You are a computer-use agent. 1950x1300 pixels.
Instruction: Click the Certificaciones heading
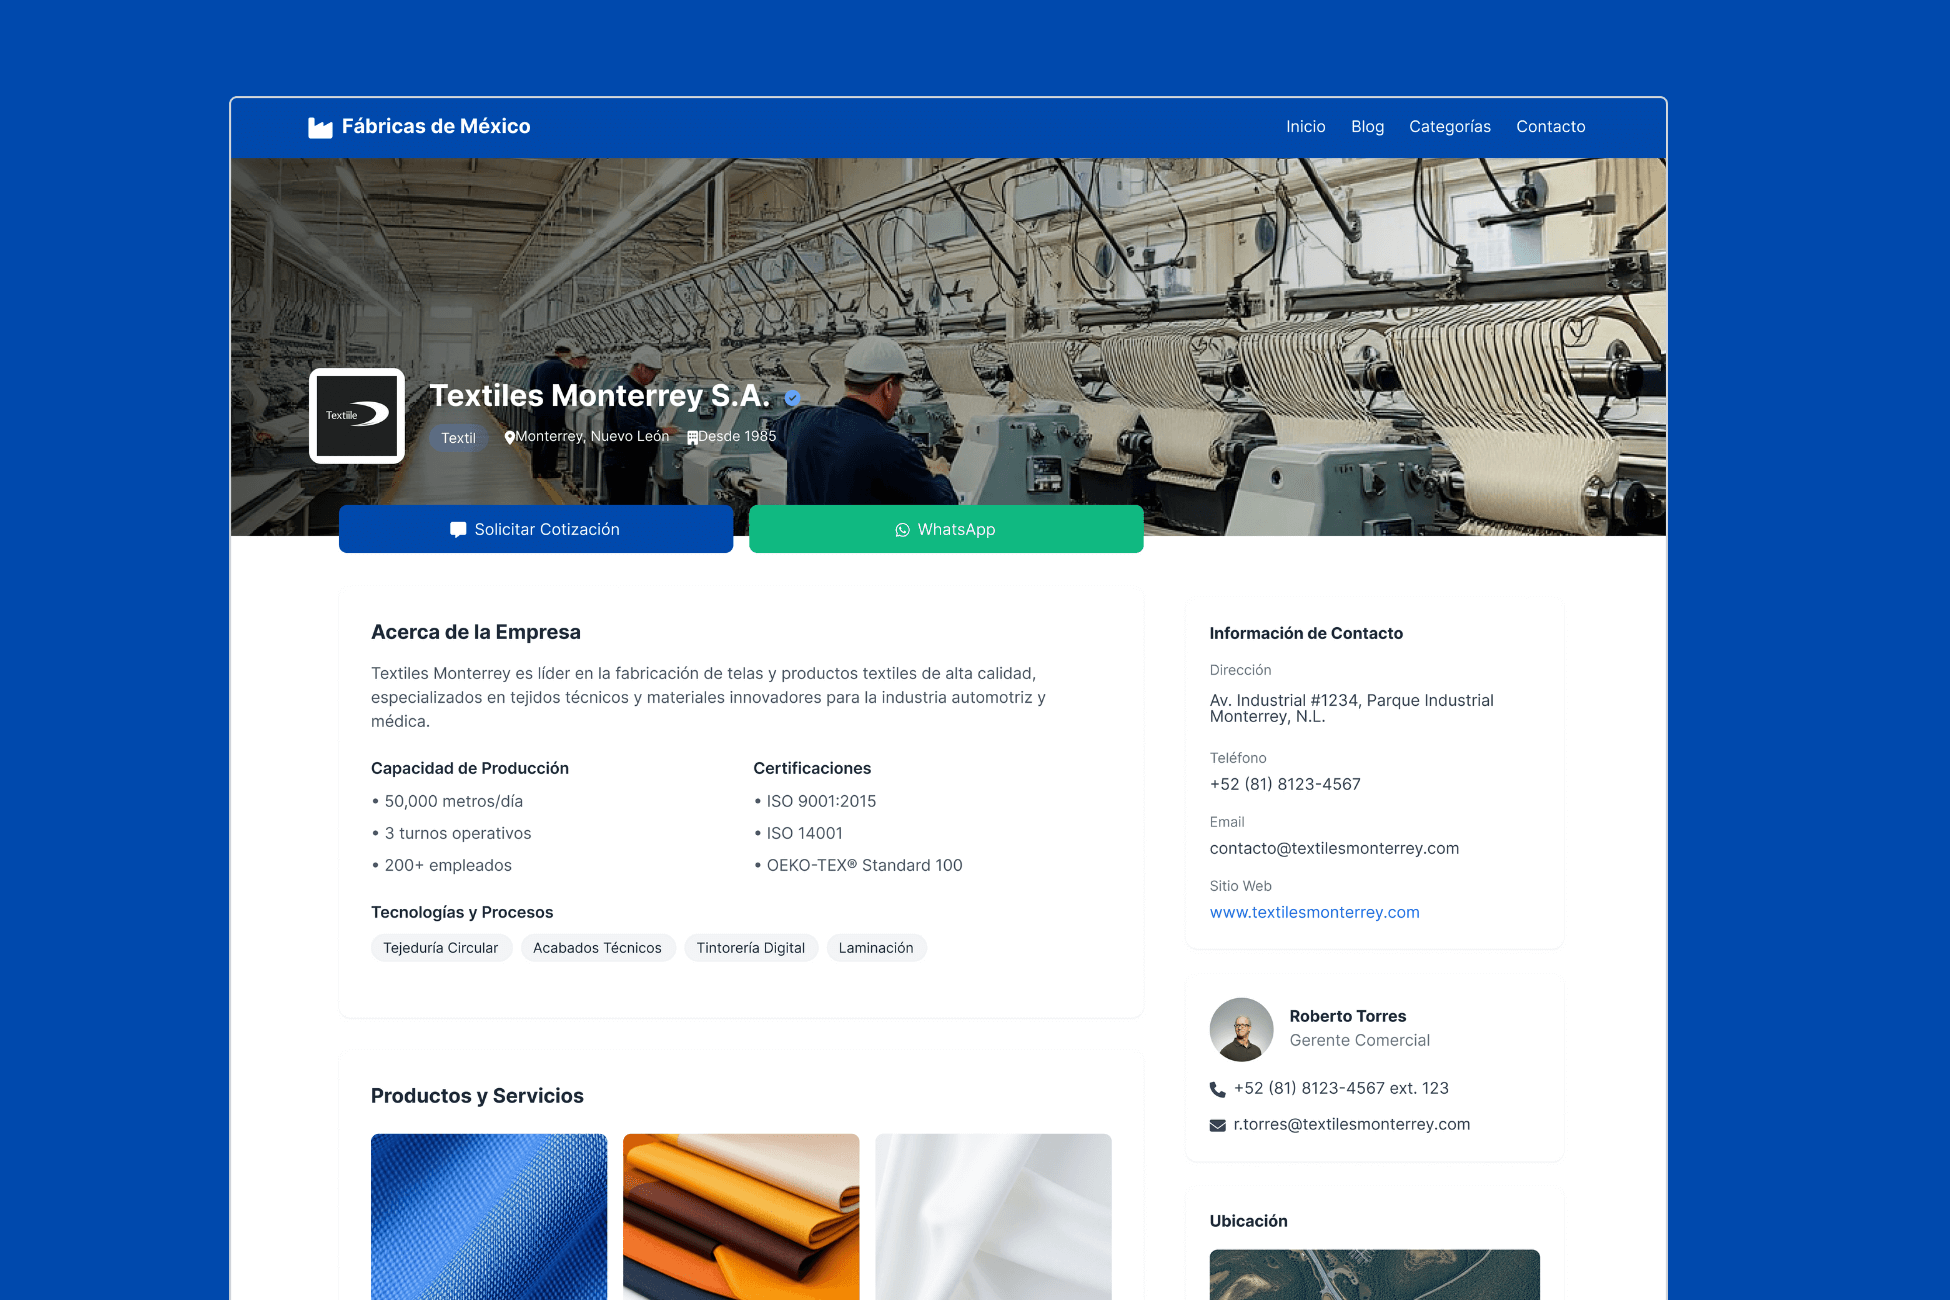pos(812,768)
